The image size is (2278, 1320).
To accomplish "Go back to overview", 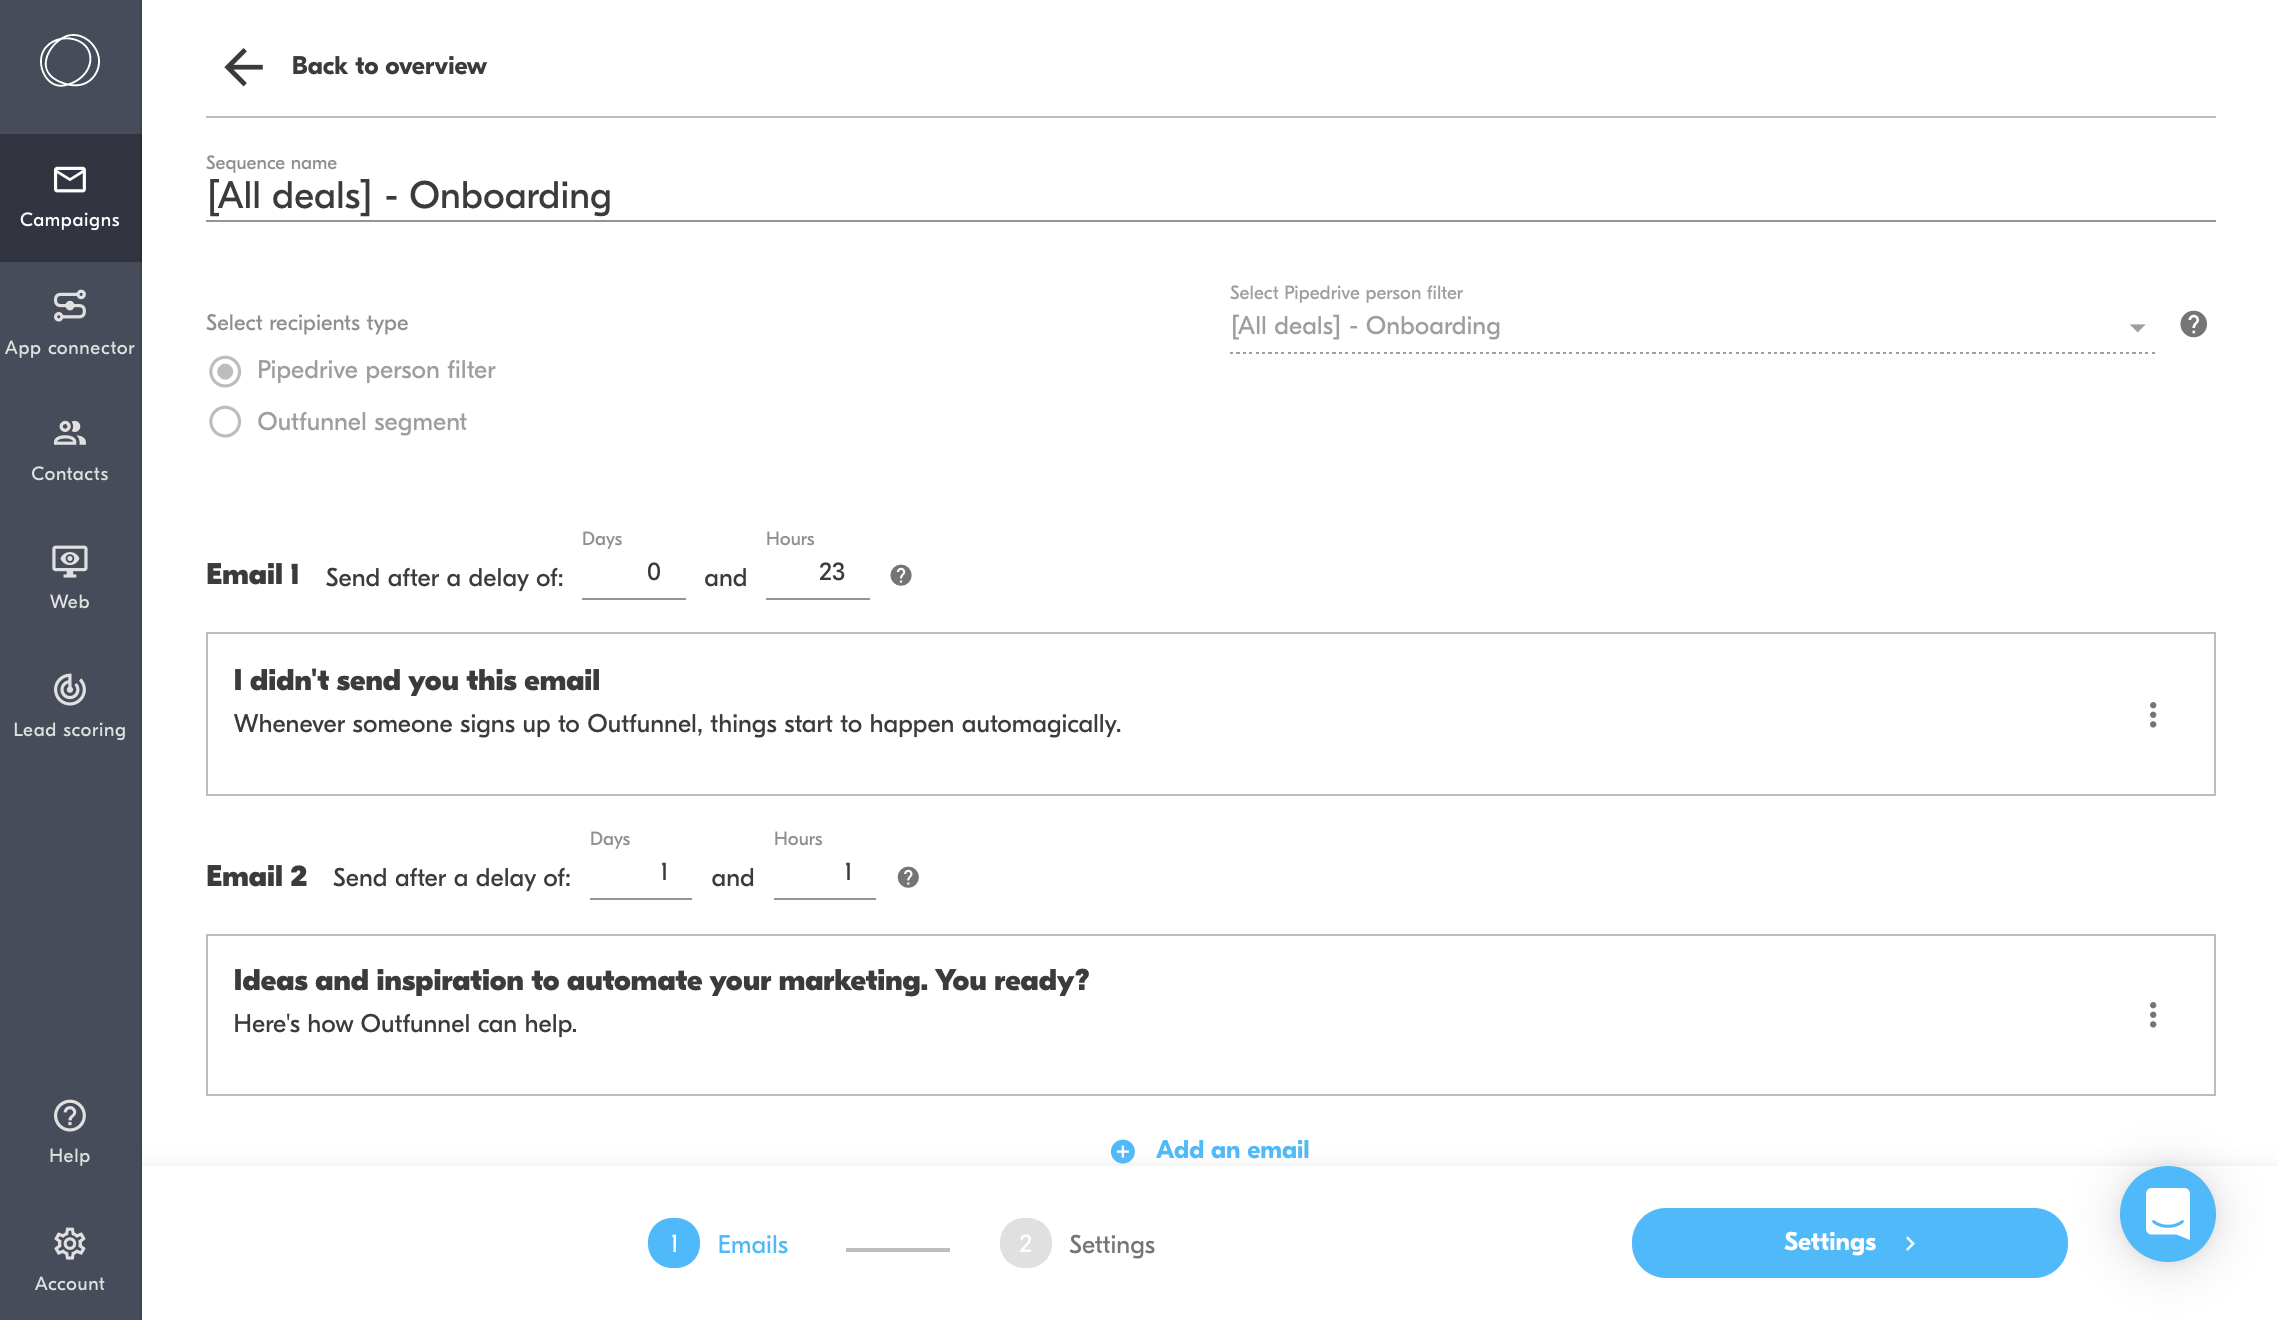I will (355, 66).
